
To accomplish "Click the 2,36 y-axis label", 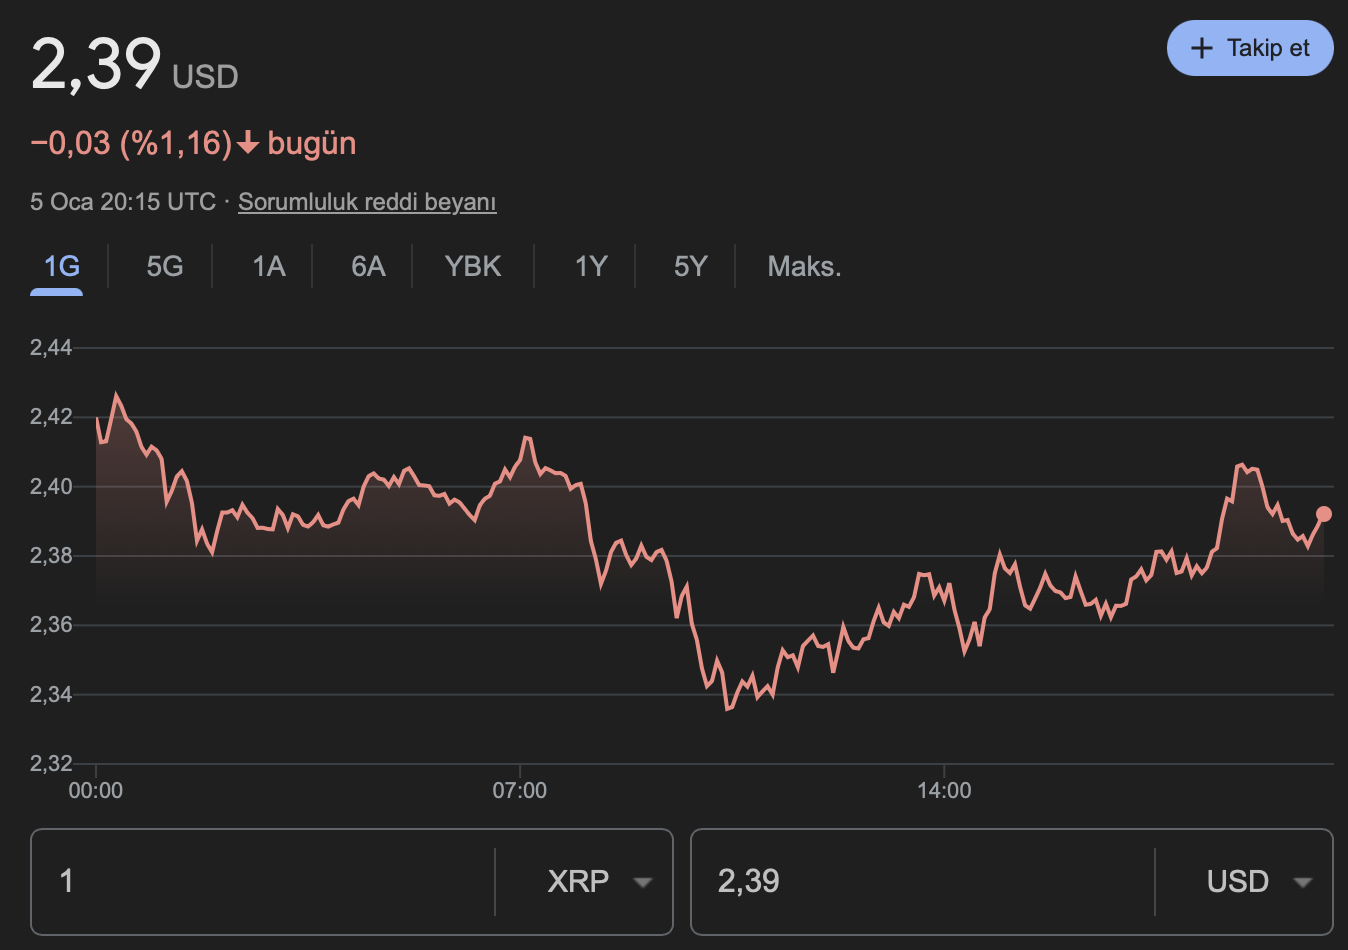I will tap(51, 625).
